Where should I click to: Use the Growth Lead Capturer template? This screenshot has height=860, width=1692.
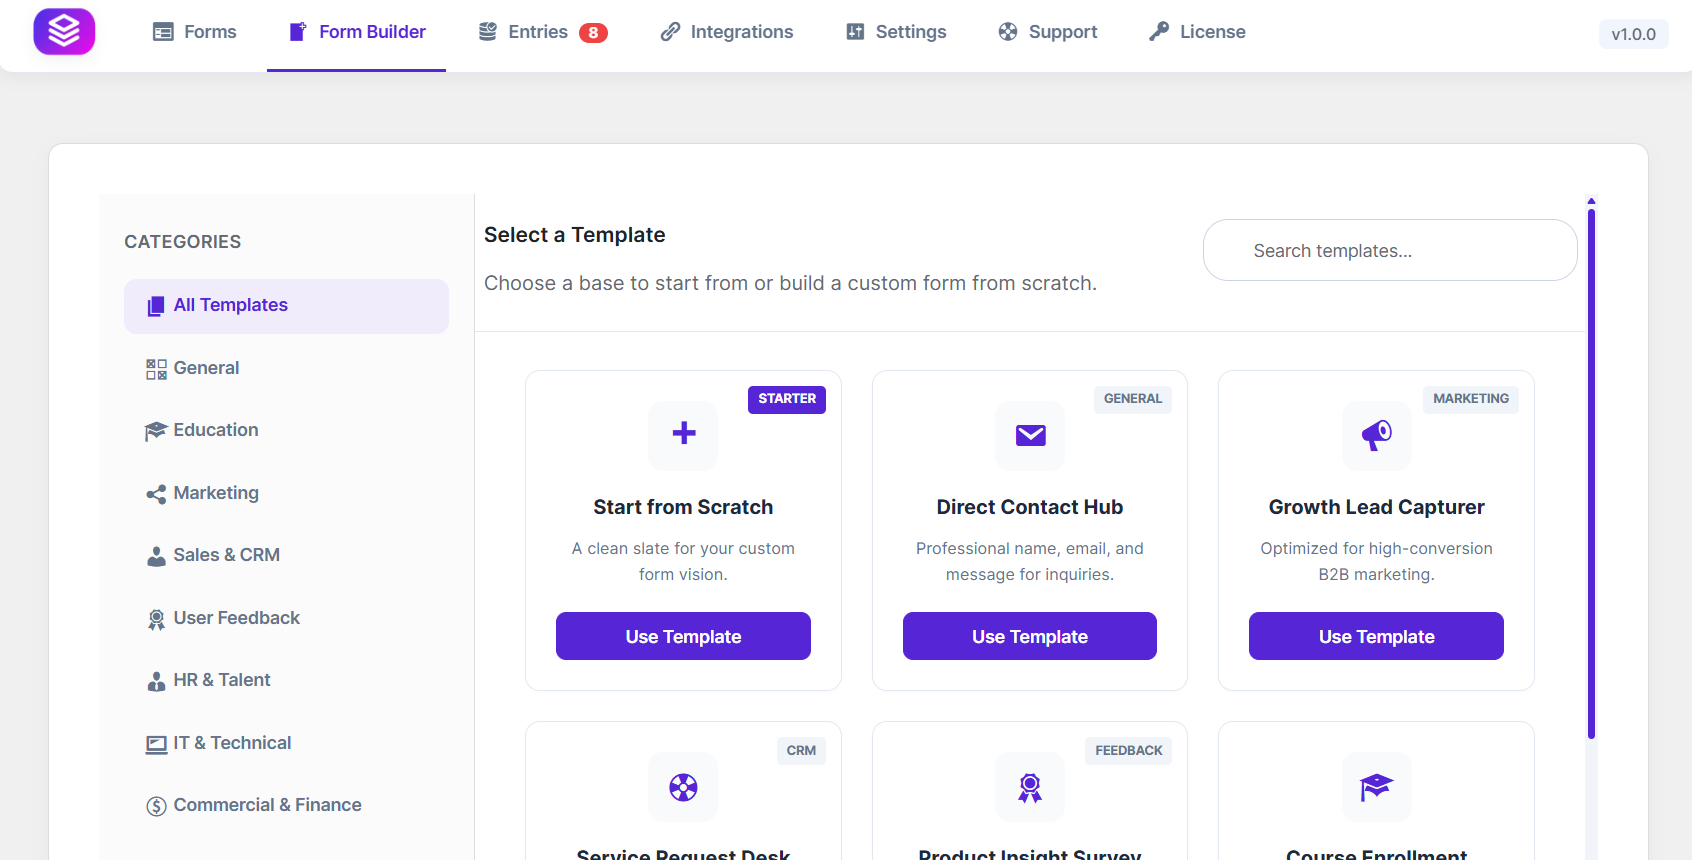[1376, 636]
